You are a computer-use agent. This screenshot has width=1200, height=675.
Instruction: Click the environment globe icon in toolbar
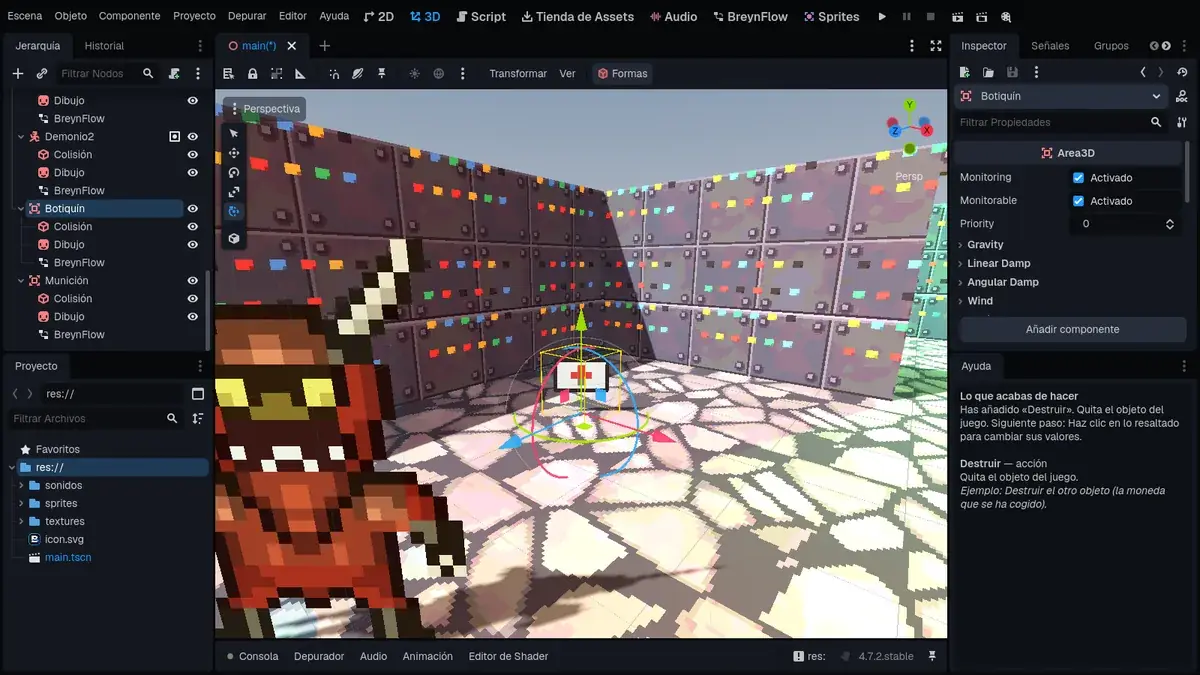point(438,74)
